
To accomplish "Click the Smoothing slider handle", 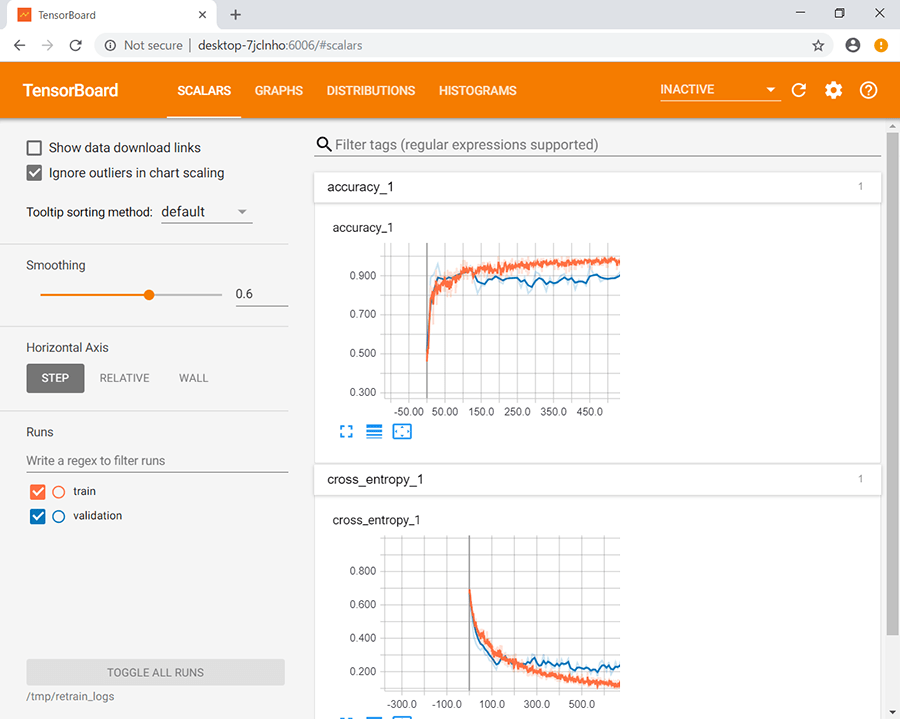I will click(x=149, y=295).
